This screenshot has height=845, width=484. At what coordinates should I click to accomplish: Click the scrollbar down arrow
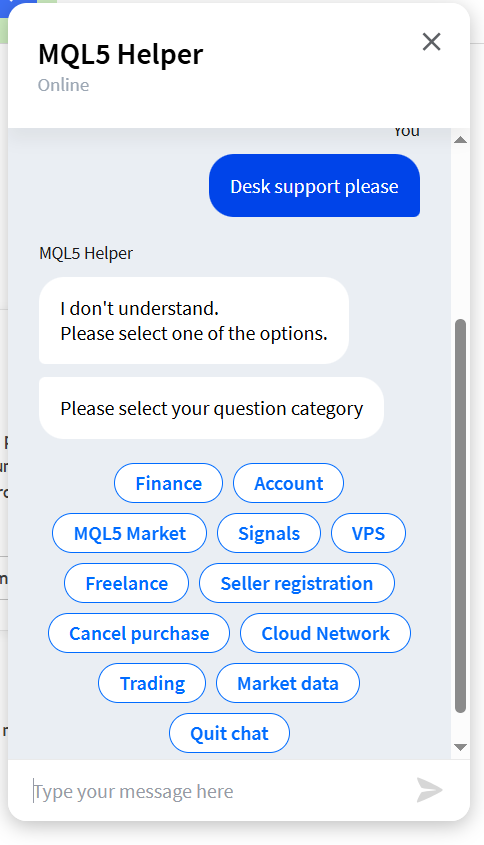tap(460, 747)
